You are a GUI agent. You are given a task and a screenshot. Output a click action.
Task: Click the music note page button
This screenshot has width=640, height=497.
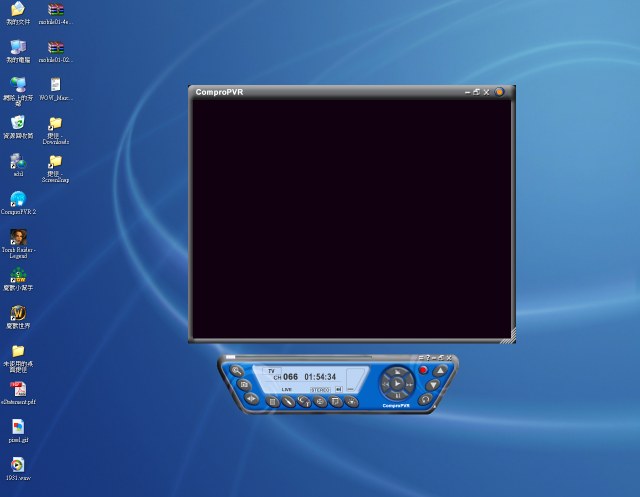336,402
